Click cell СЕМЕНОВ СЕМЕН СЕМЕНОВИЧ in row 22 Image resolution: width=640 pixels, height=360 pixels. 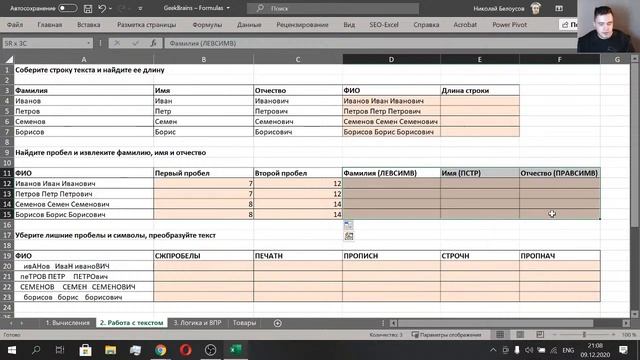click(x=84, y=287)
